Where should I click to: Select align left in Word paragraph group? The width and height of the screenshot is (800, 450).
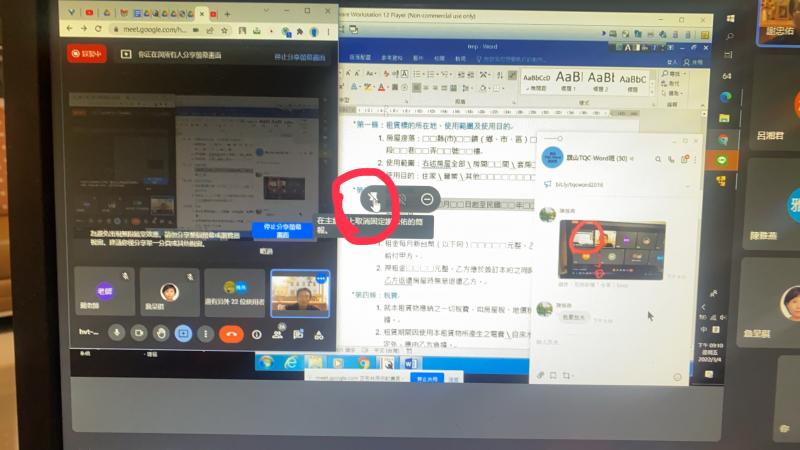(416, 88)
